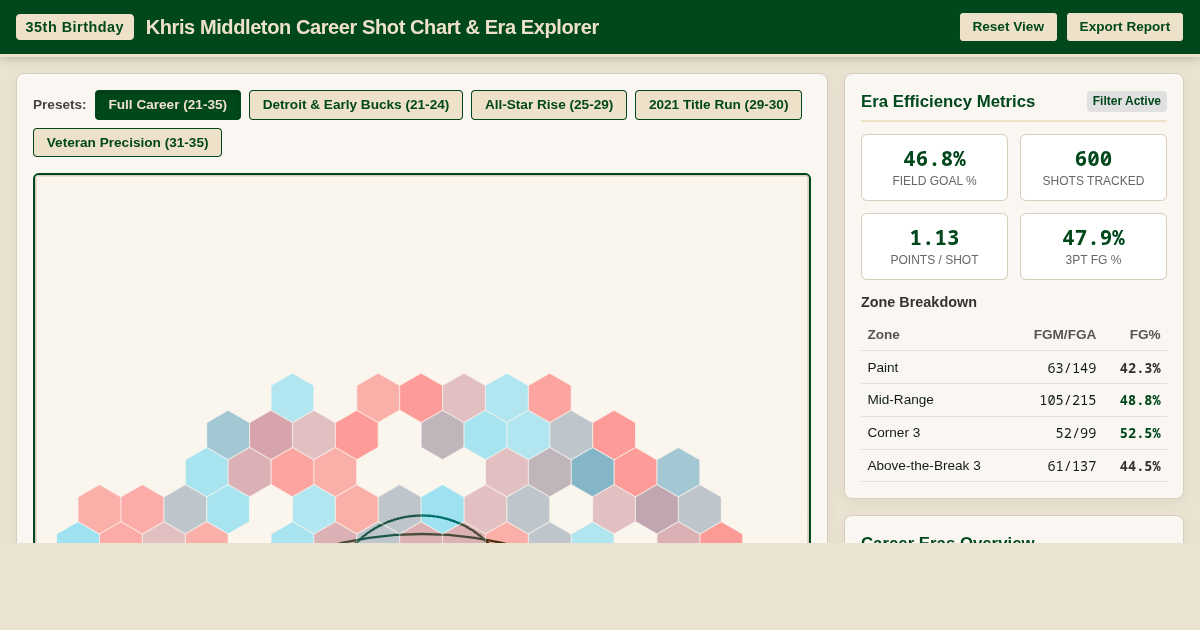Click the 1.13 Points / Shot card

point(934,247)
